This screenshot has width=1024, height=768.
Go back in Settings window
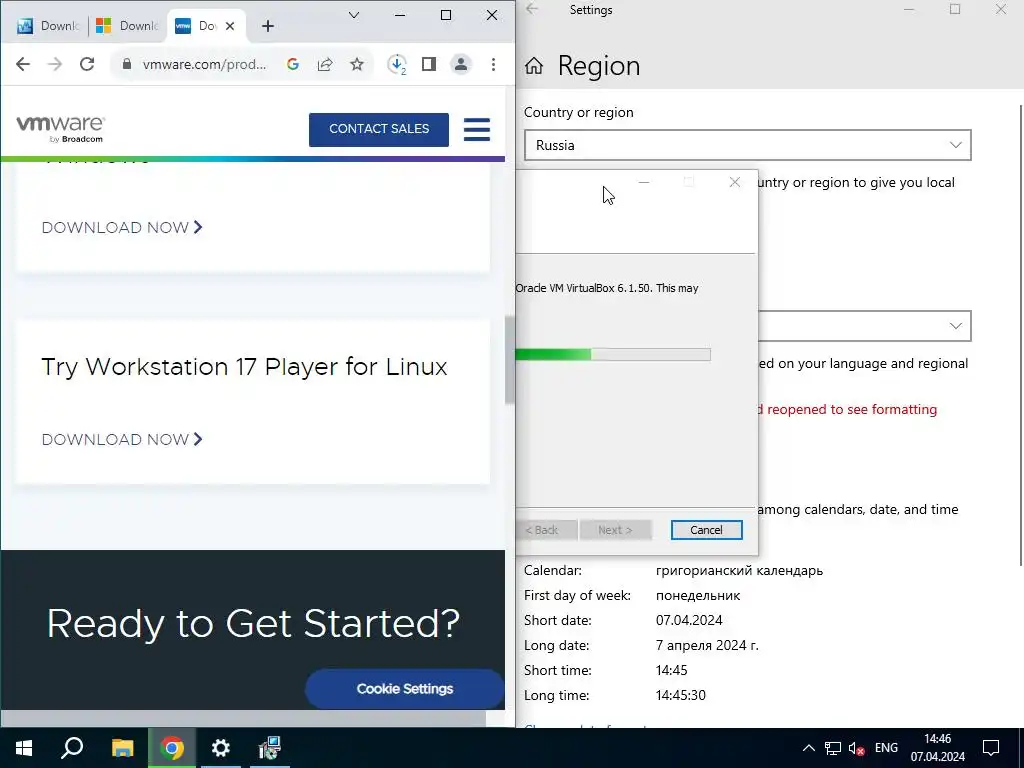532,9
